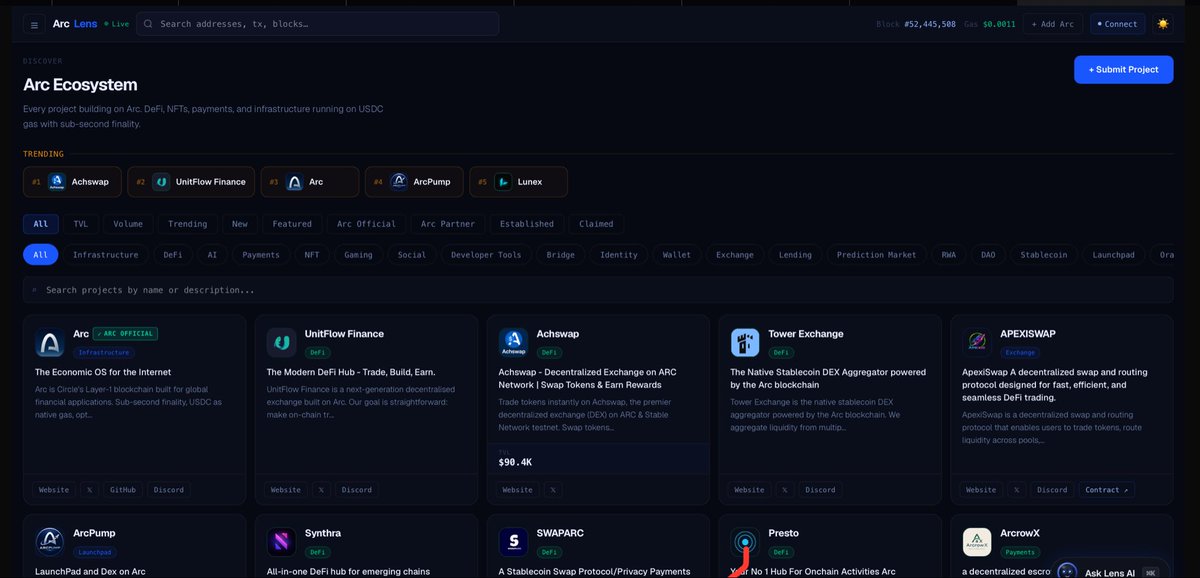Click the Tower Exchange card logo
The width and height of the screenshot is (1200, 578).
746,343
